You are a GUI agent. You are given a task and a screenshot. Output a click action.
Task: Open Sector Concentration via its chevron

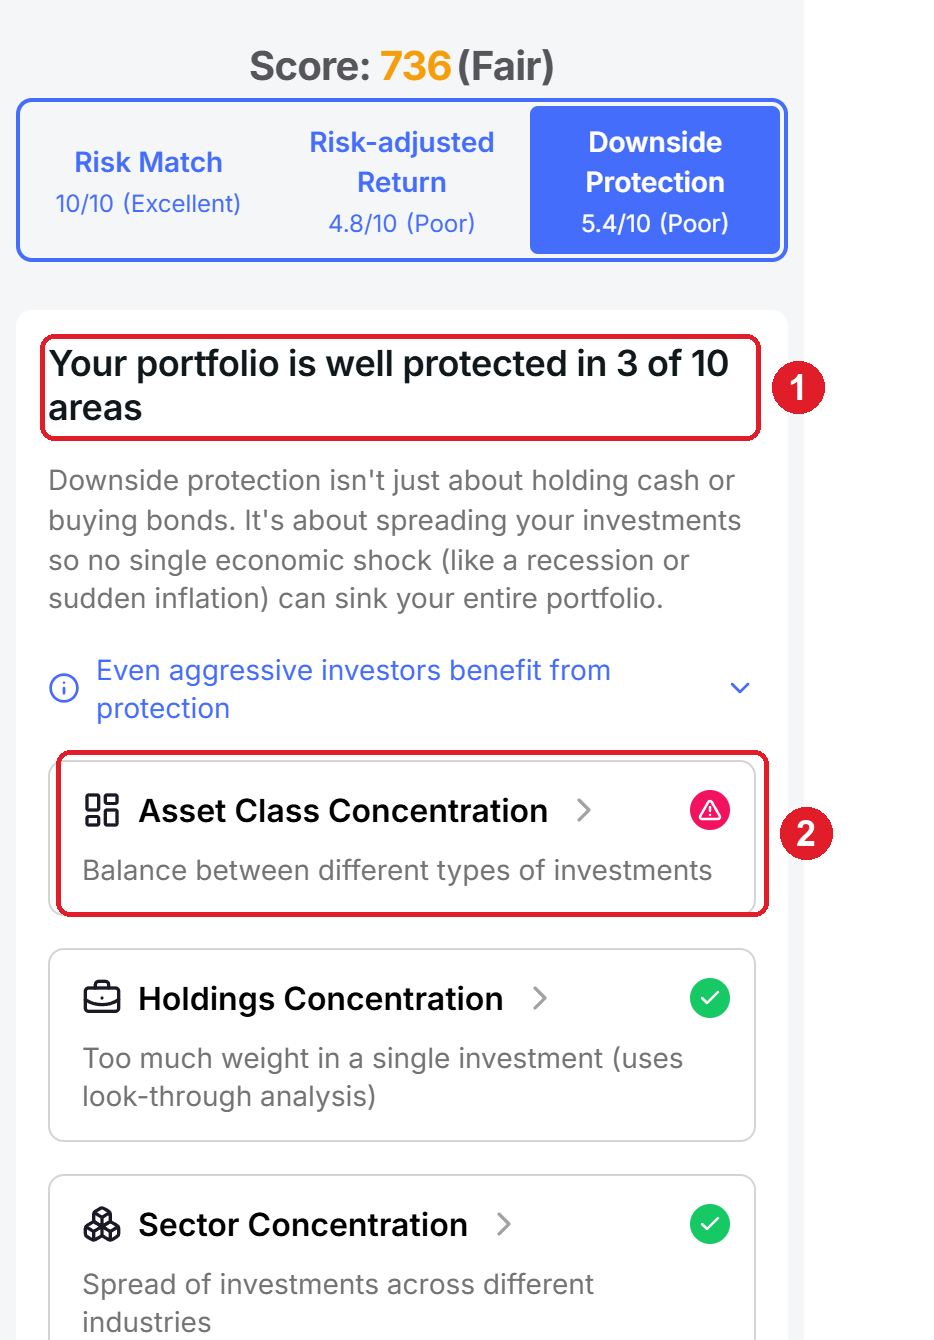coord(504,1224)
